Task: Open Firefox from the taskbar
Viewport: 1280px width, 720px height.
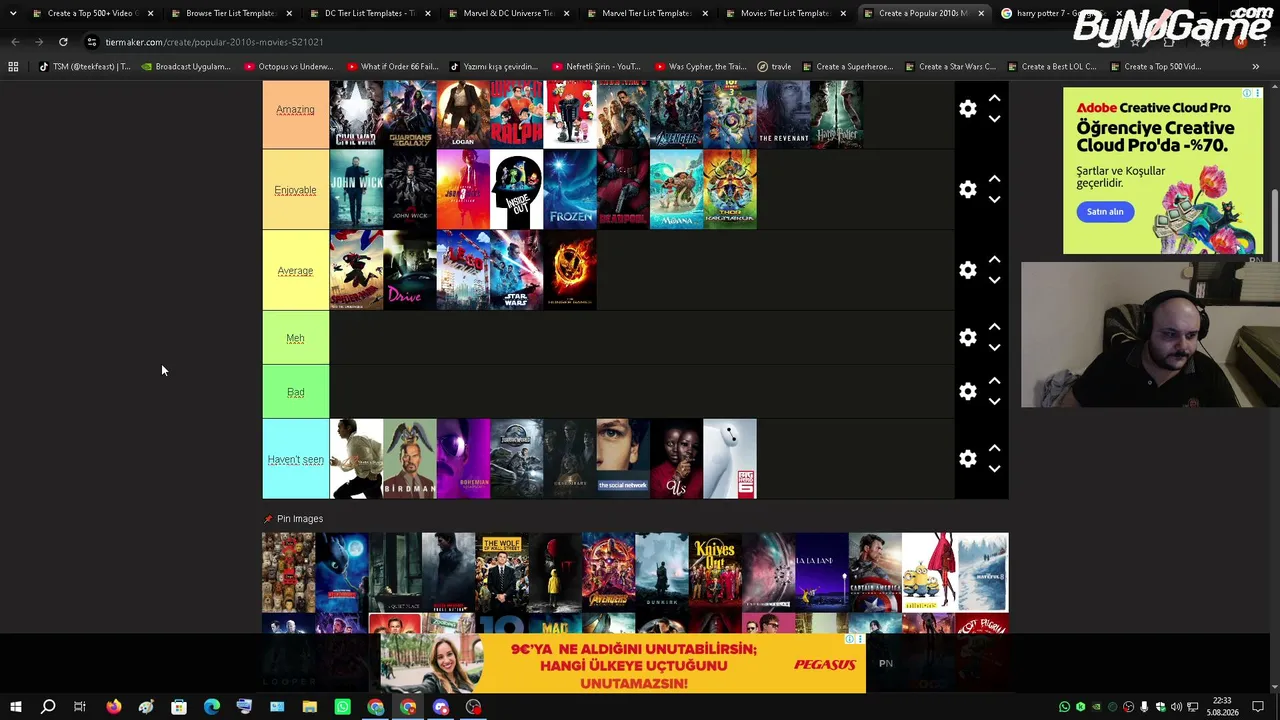Action: point(113,707)
